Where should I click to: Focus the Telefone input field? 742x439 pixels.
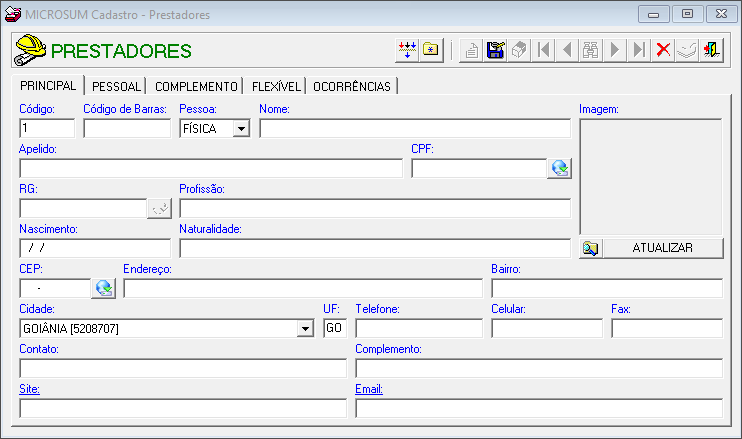[419, 328]
